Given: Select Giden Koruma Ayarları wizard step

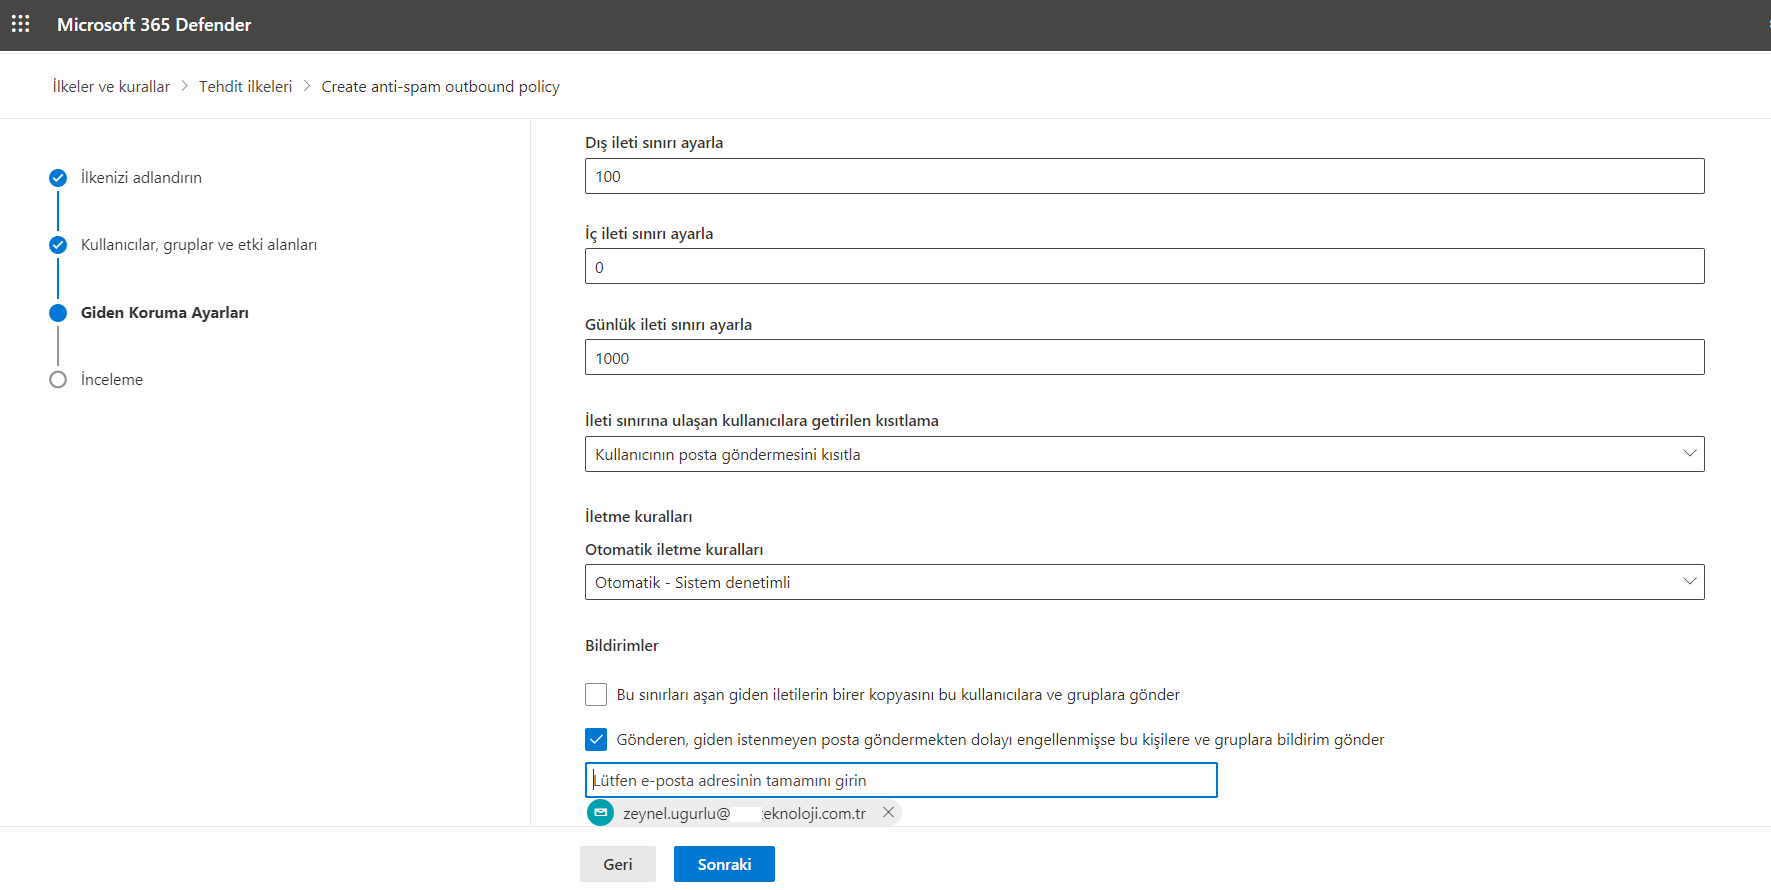Looking at the screenshot, I should 165,313.
